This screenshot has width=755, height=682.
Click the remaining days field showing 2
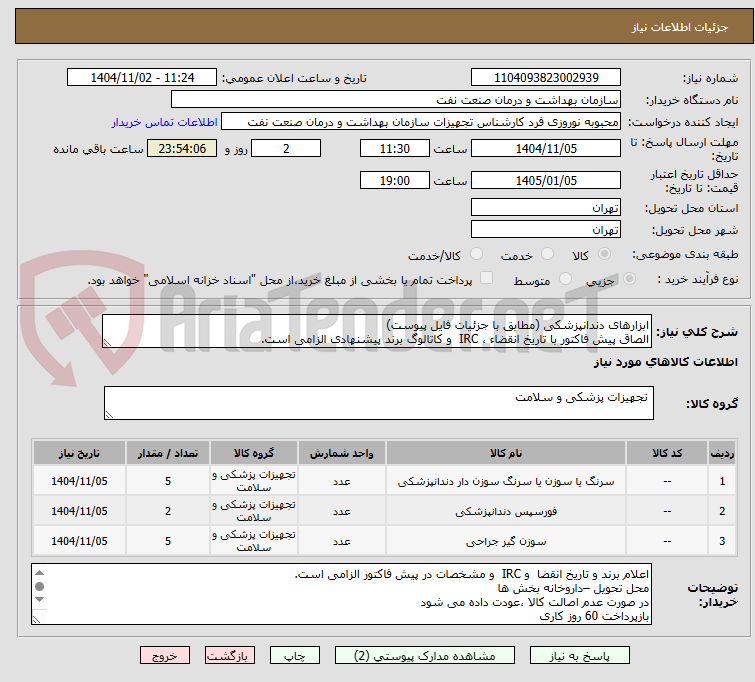coord(286,148)
